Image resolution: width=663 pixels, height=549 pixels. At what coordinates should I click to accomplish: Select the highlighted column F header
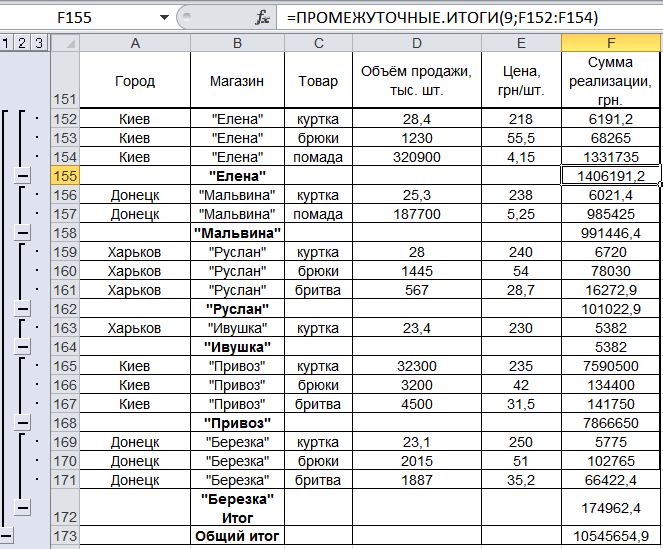(x=611, y=43)
